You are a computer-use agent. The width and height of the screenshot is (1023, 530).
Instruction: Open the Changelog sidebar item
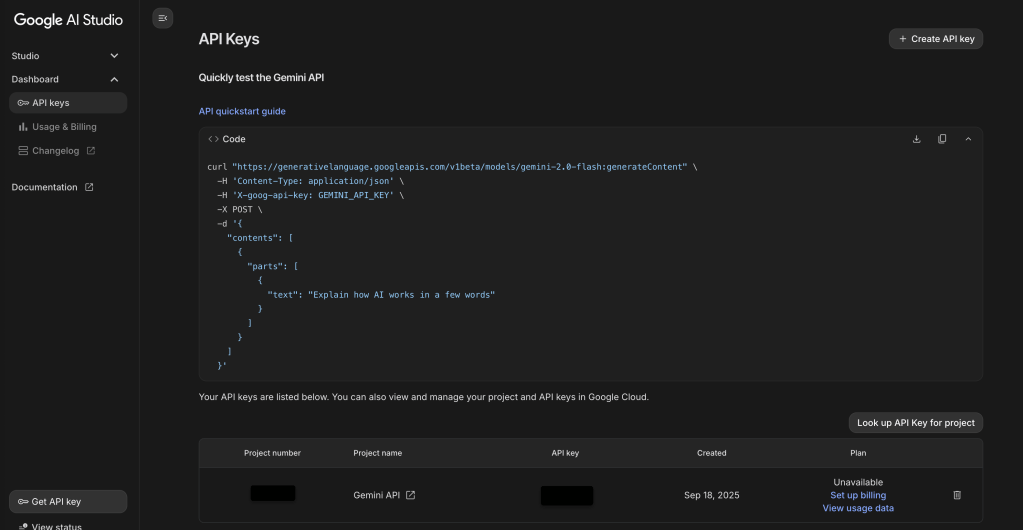pyautogui.click(x=55, y=151)
